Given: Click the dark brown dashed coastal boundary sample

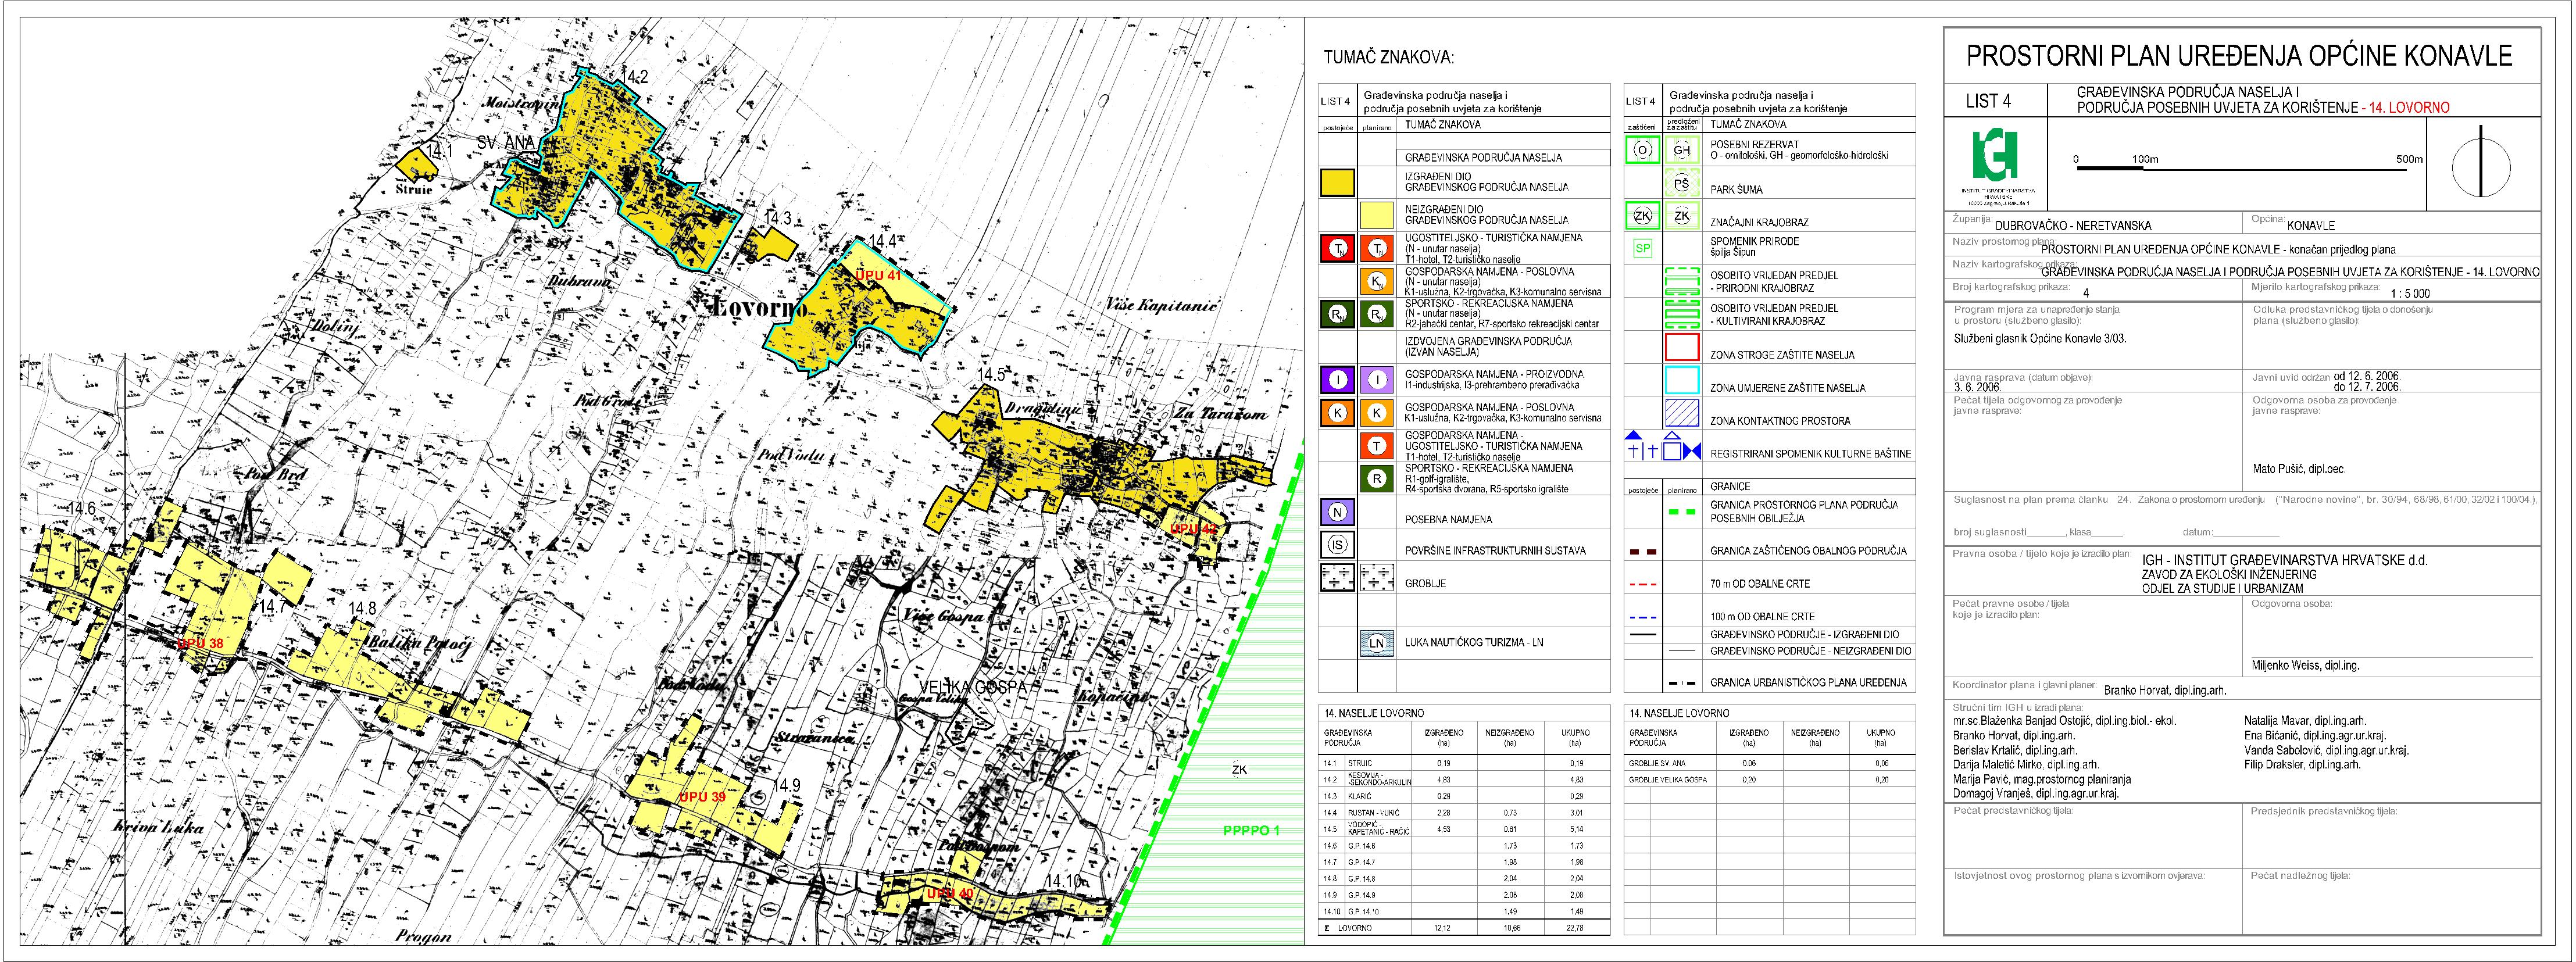Looking at the screenshot, I should tap(1644, 552).
